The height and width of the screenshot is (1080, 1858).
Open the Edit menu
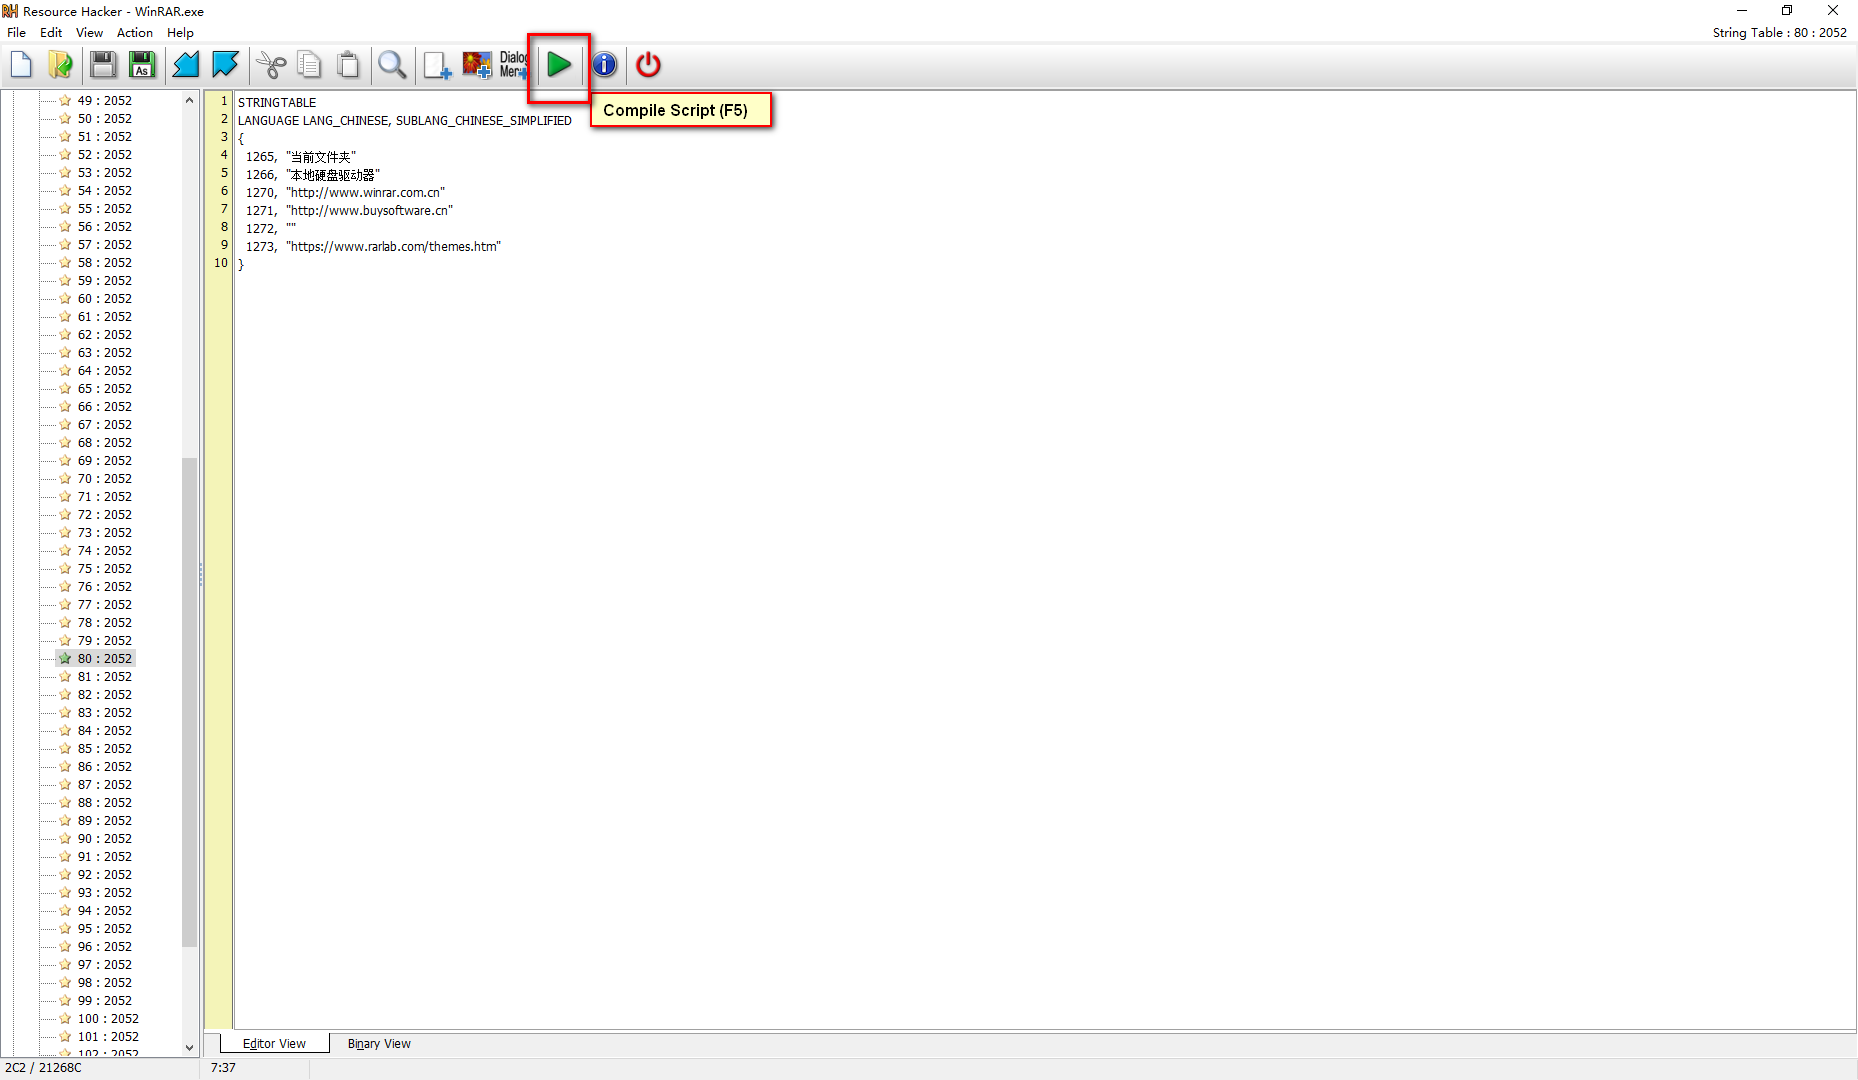point(51,33)
